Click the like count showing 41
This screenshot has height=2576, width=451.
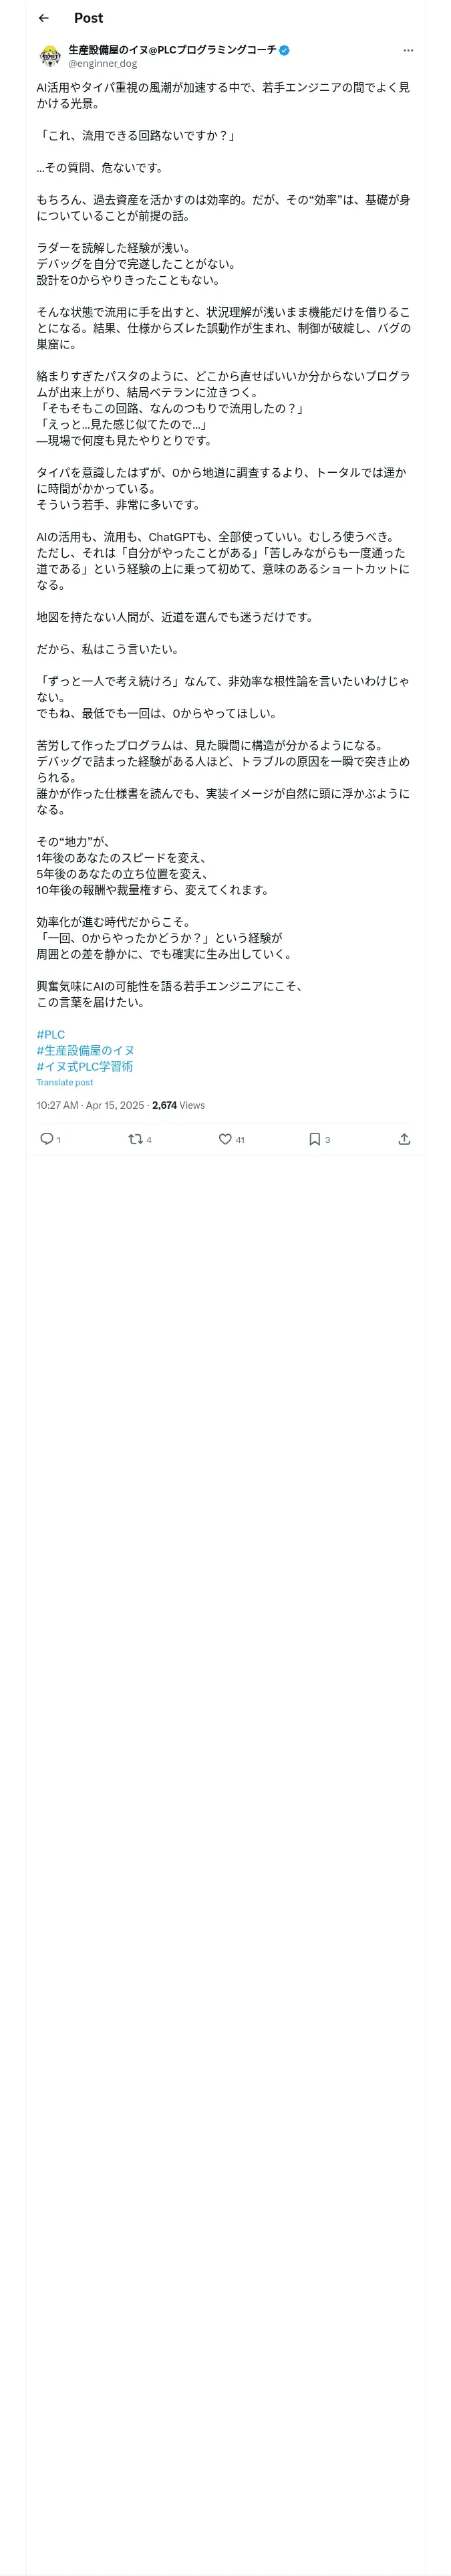[x=240, y=1139]
